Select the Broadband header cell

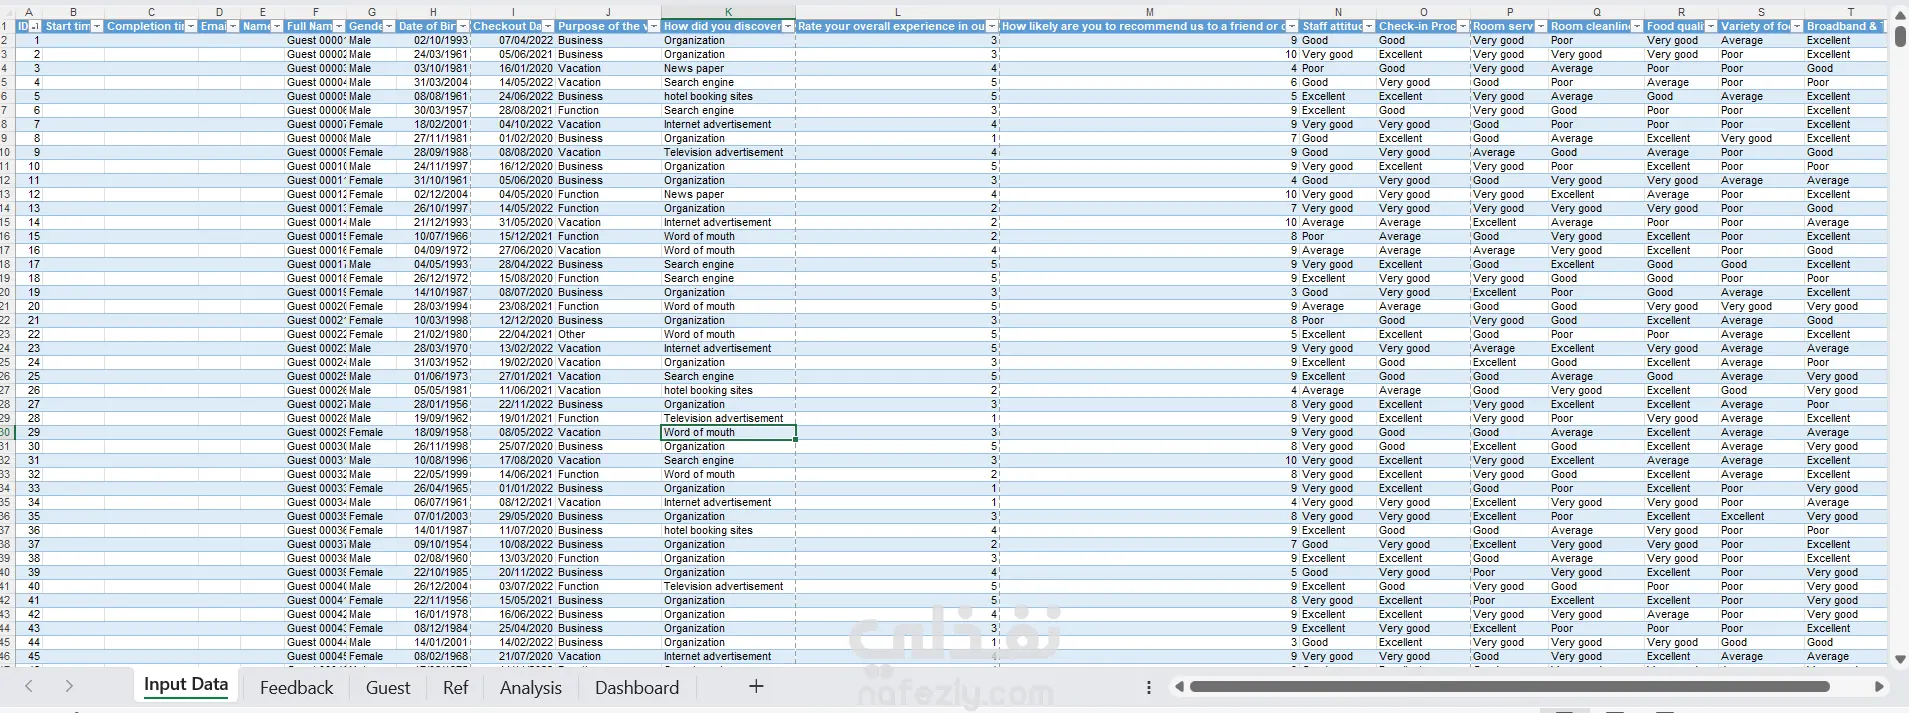point(1846,26)
